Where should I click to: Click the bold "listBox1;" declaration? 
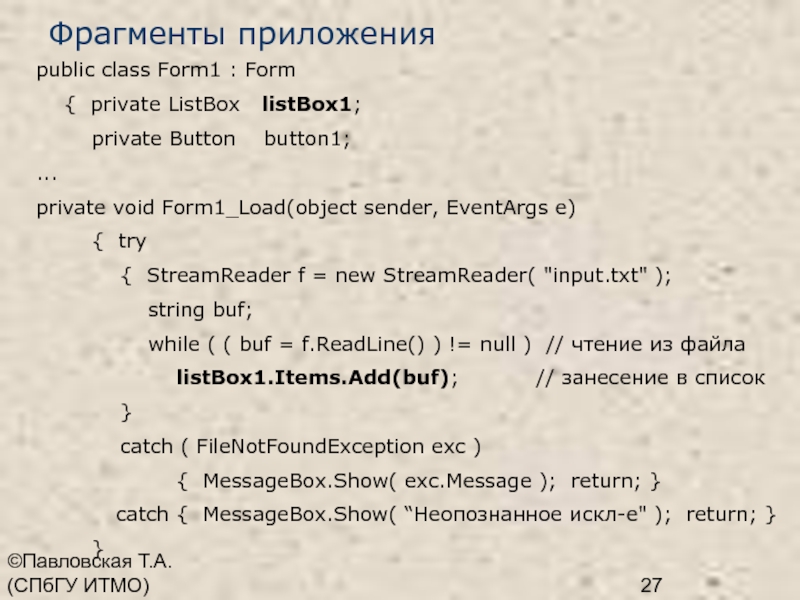point(311,104)
